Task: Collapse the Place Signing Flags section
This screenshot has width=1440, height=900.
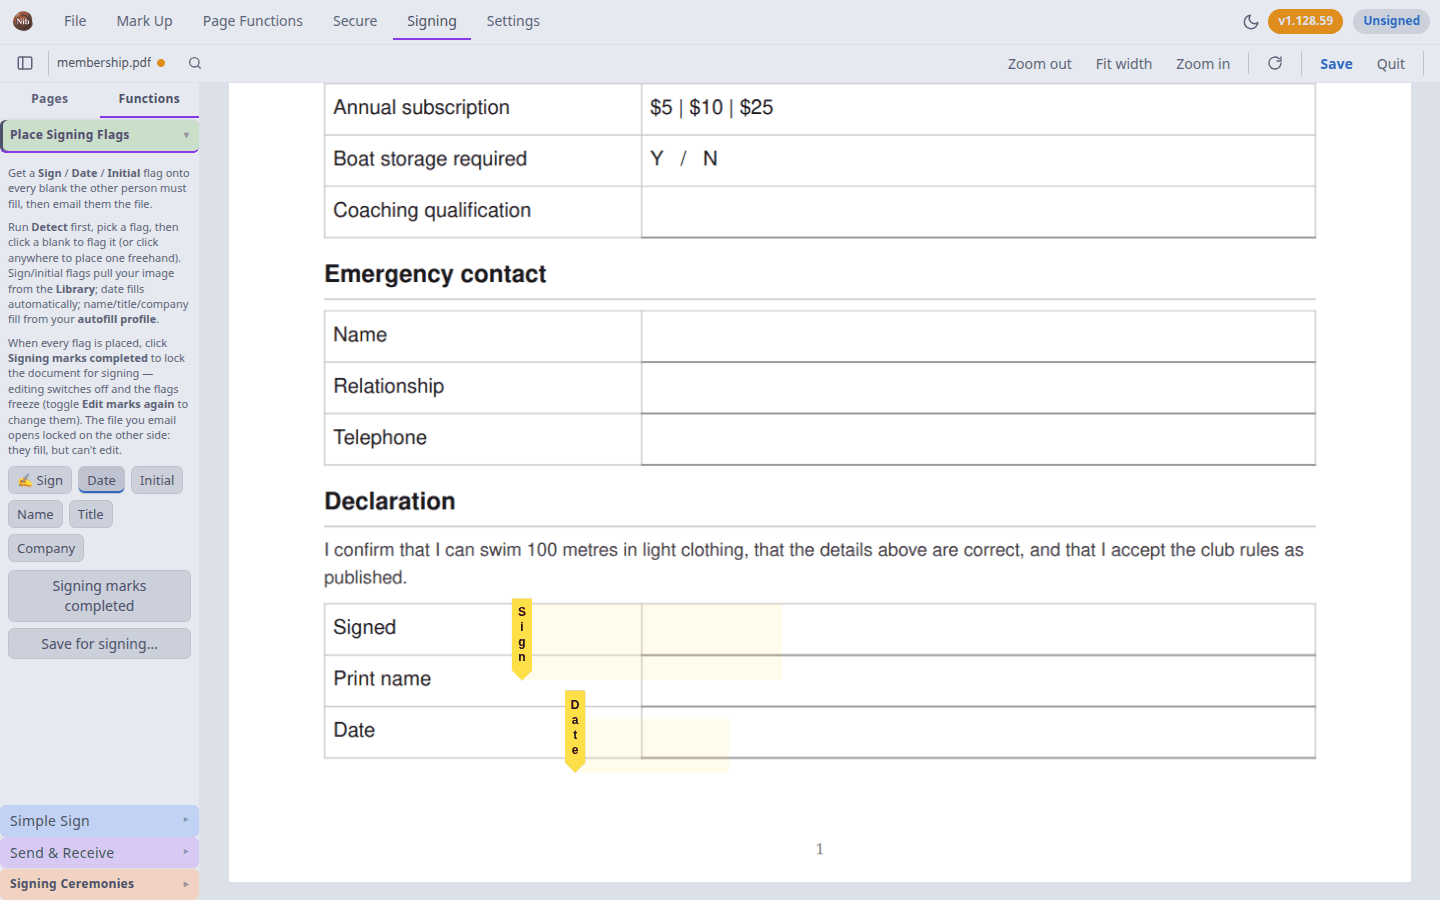Action: tap(99, 135)
